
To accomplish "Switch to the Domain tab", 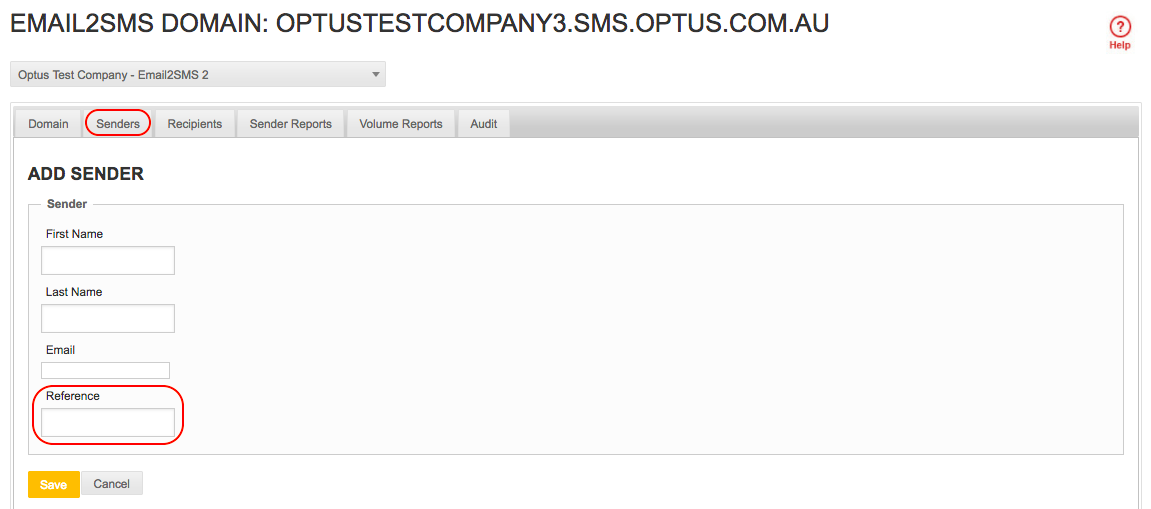I will (x=48, y=124).
